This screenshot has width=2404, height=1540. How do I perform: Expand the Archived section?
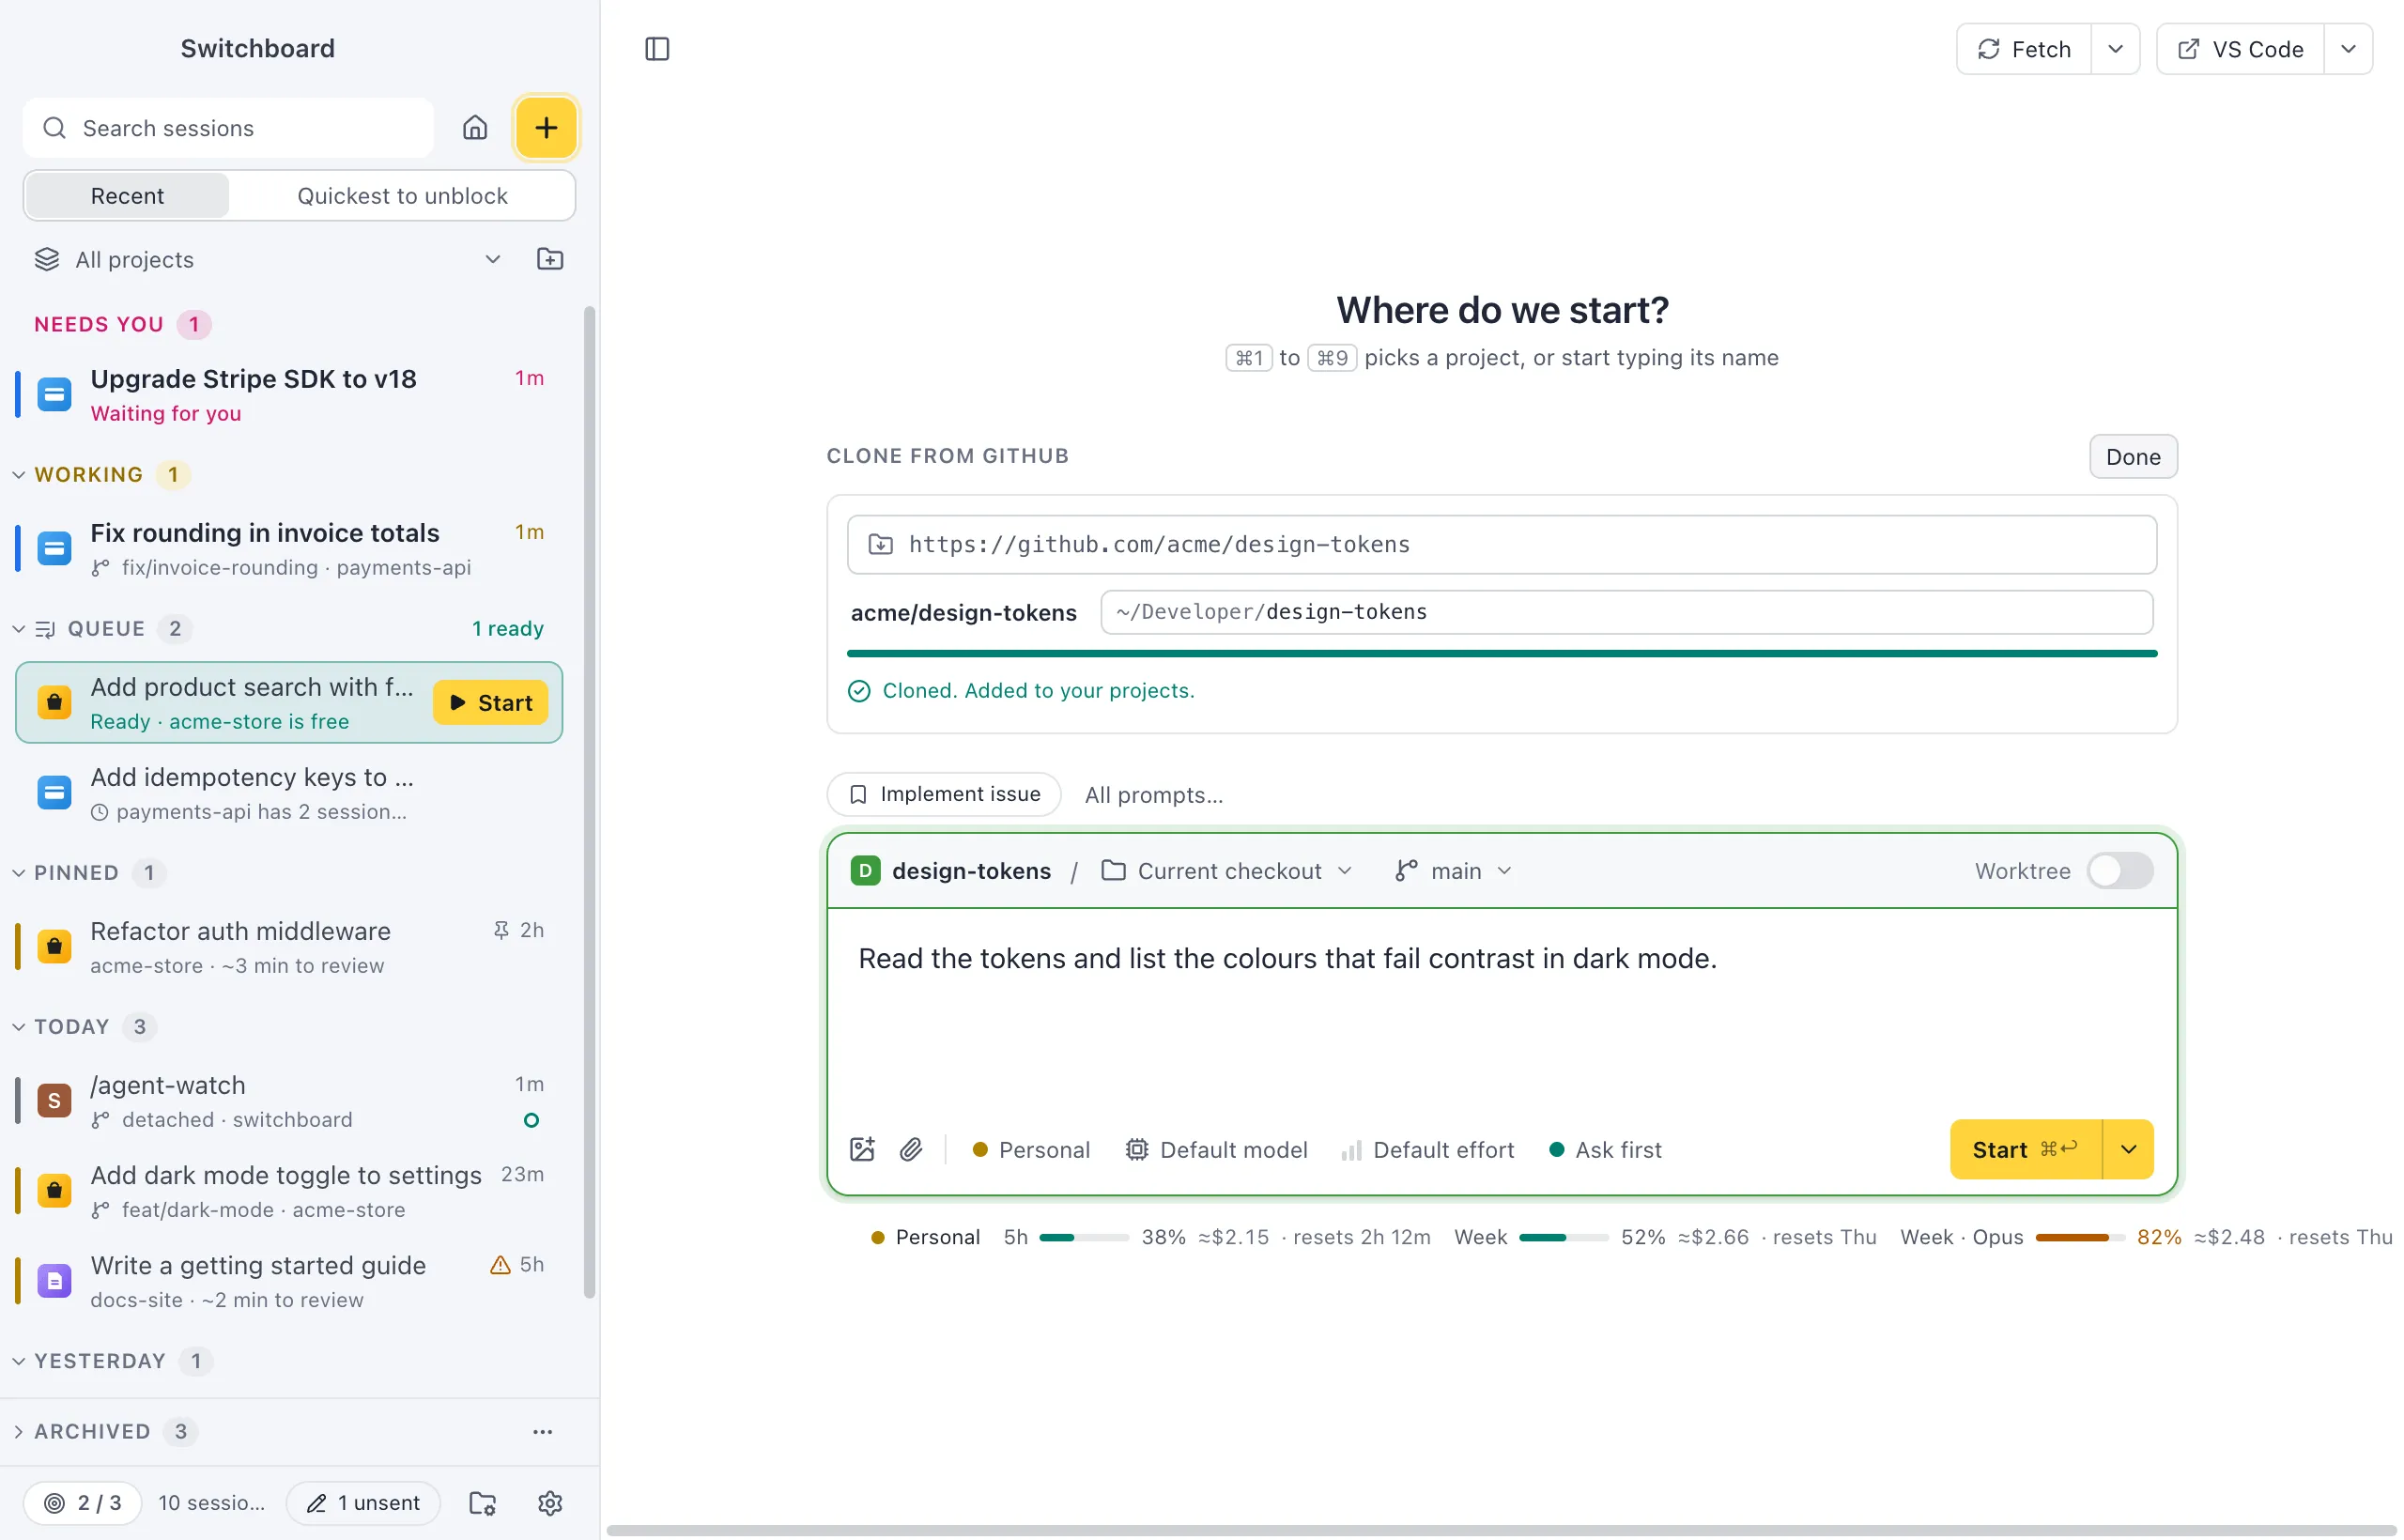click(x=19, y=1431)
